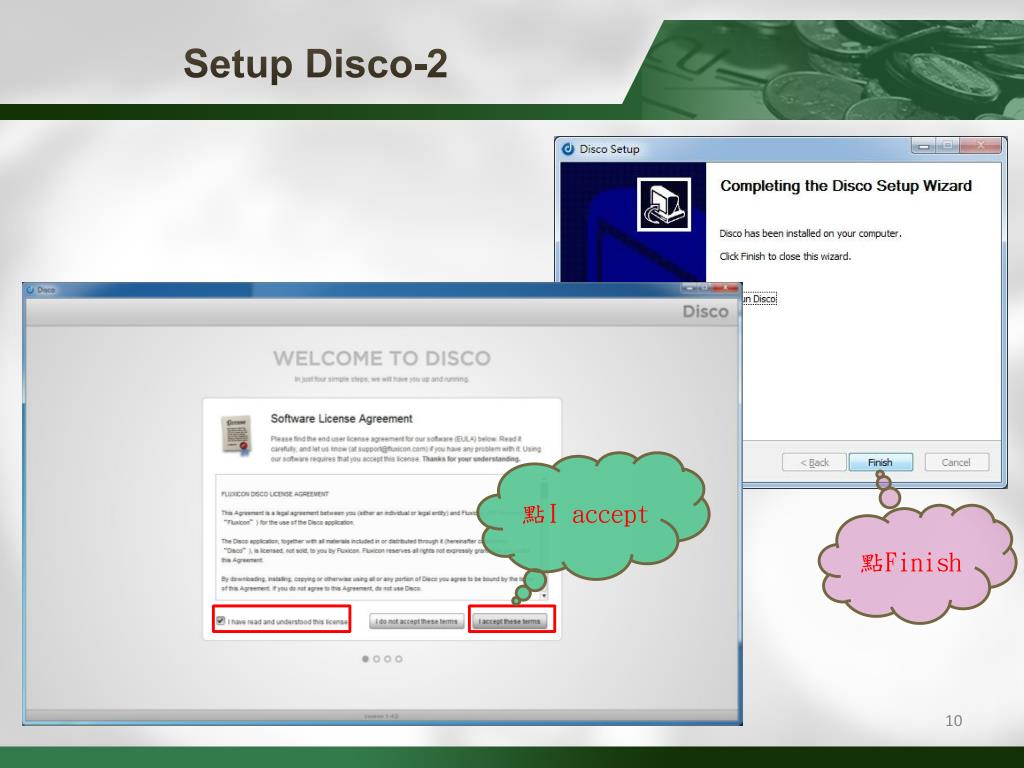
Task: Click the Disco brand label in header
Action: point(705,312)
